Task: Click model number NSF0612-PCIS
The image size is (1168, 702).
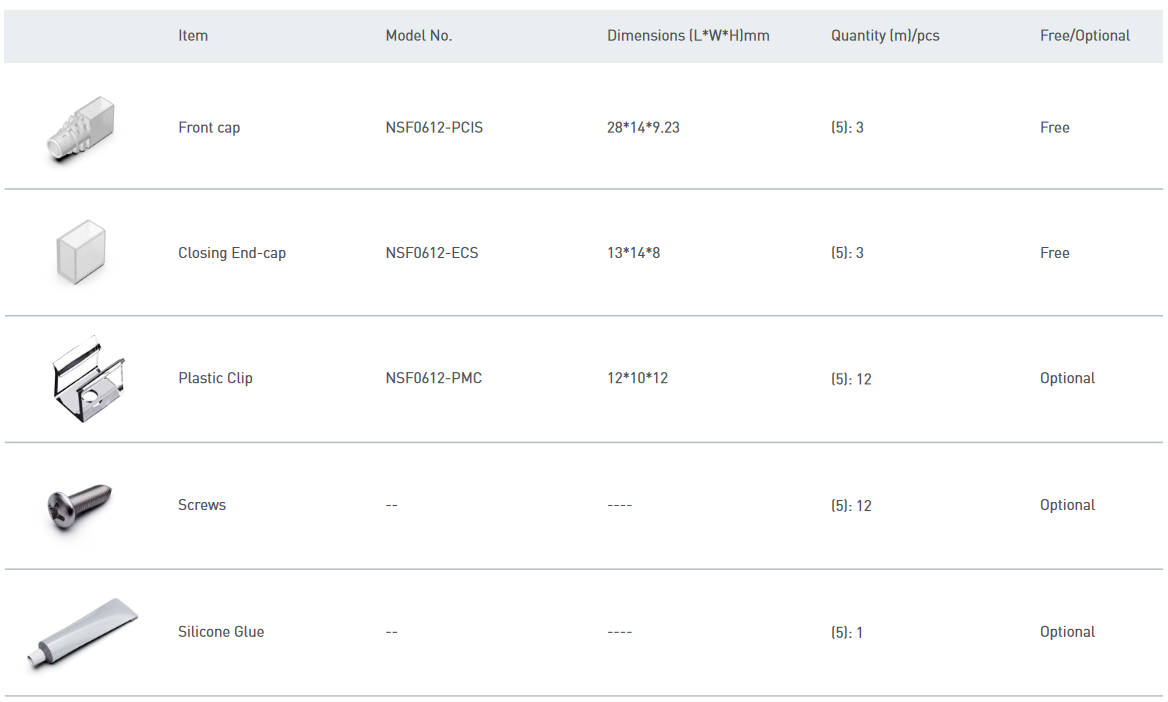Action: pyautogui.click(x=434, y=128)
